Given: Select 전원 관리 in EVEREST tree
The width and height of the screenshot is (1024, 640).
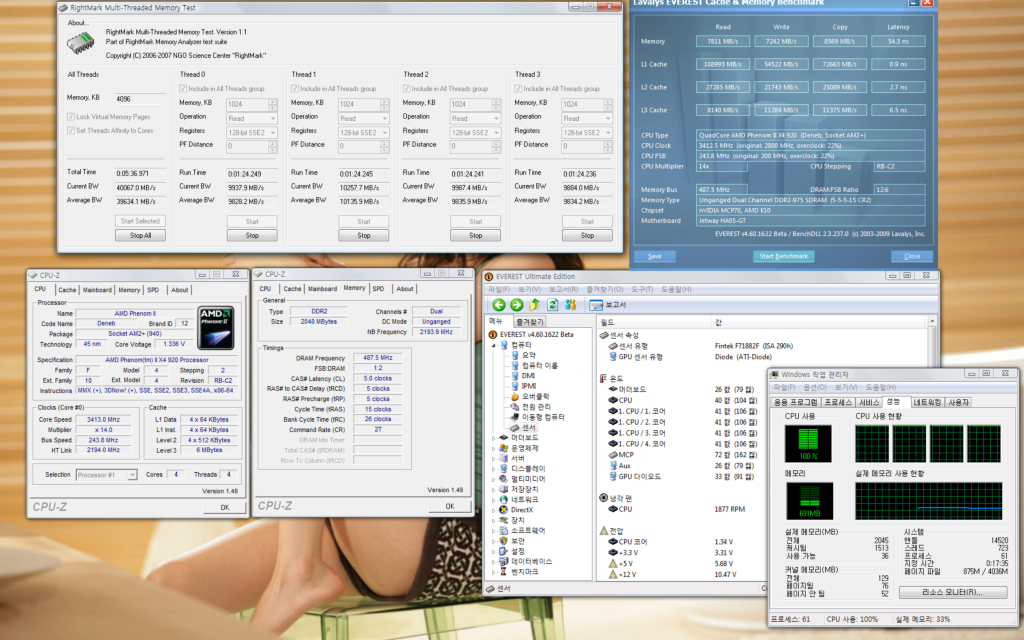Looking at the screenshot, I should (x=536, y=407).
